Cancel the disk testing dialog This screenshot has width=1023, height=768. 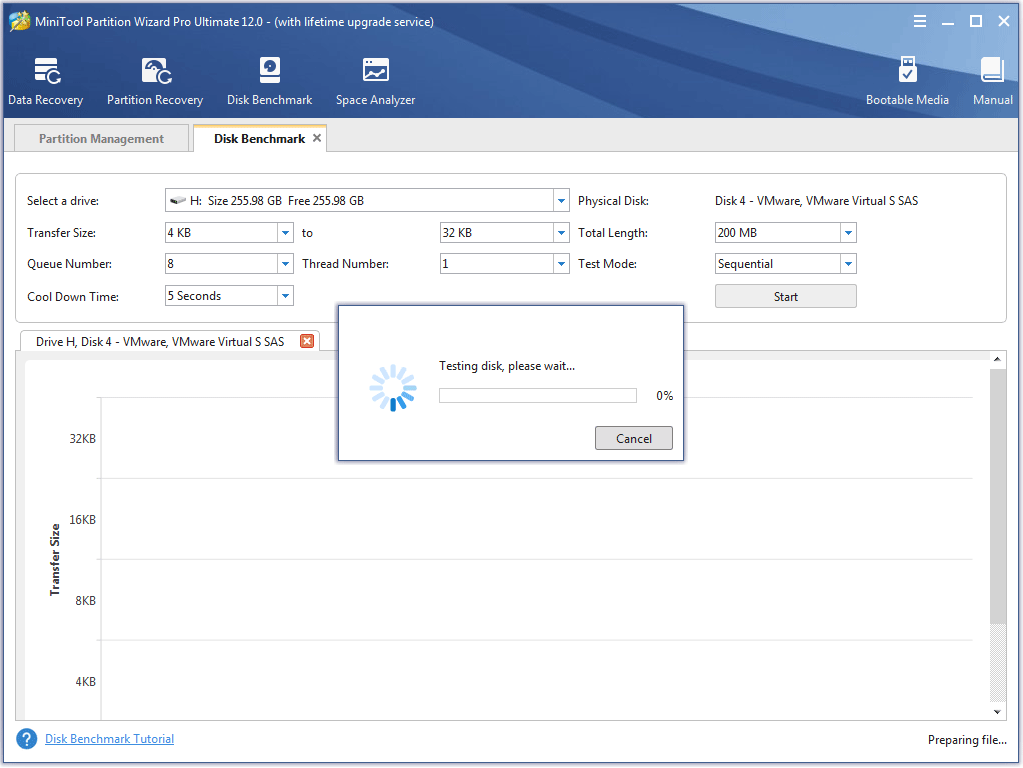(x=634, y=438)
